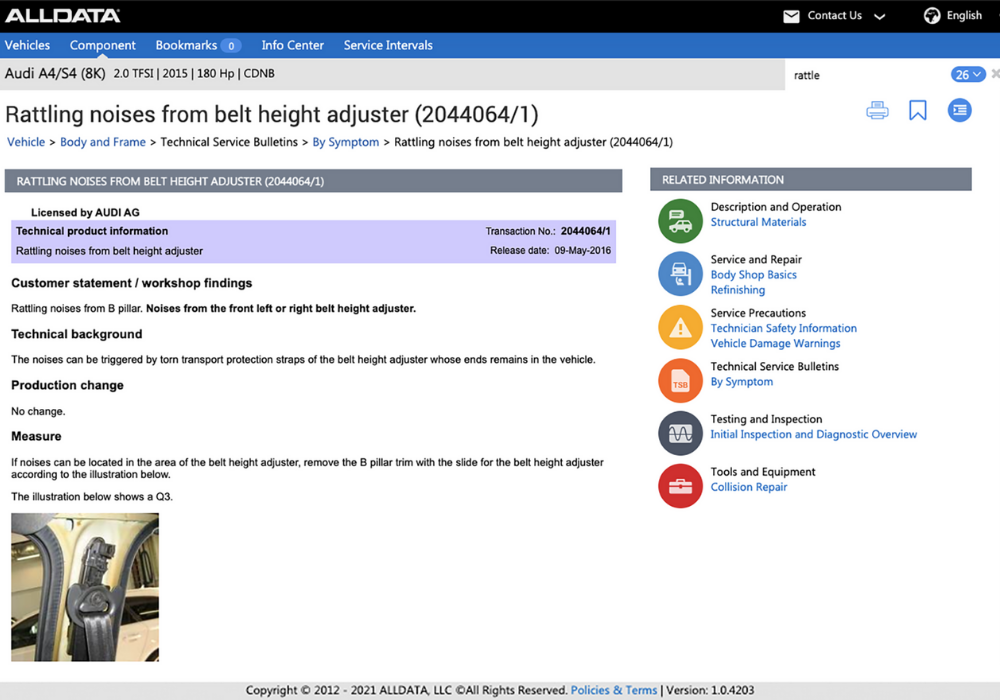This screenshot has height=700, width=1000.
Task: Toggle the related information panel icon
Action: point(959,110)
